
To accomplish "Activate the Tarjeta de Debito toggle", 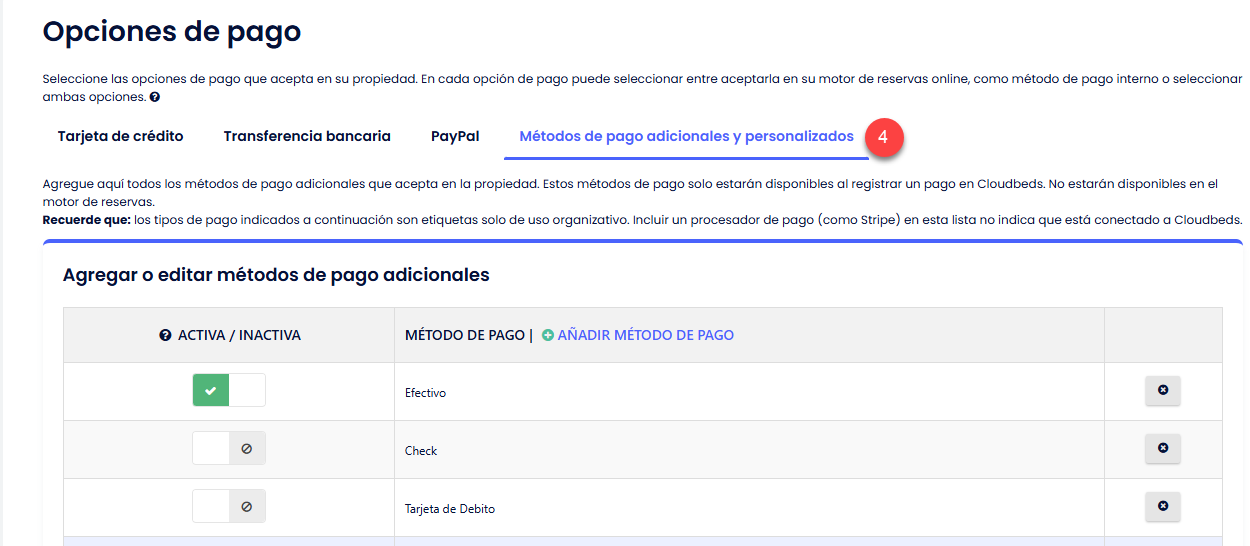I will (x=229, y=507).
